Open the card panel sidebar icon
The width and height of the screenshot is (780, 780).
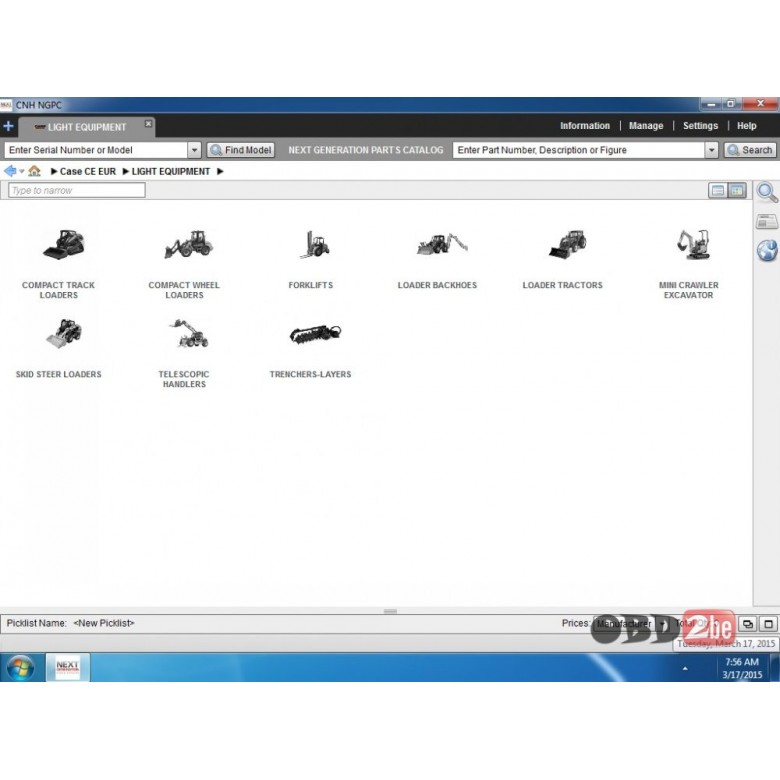[767, 221]
